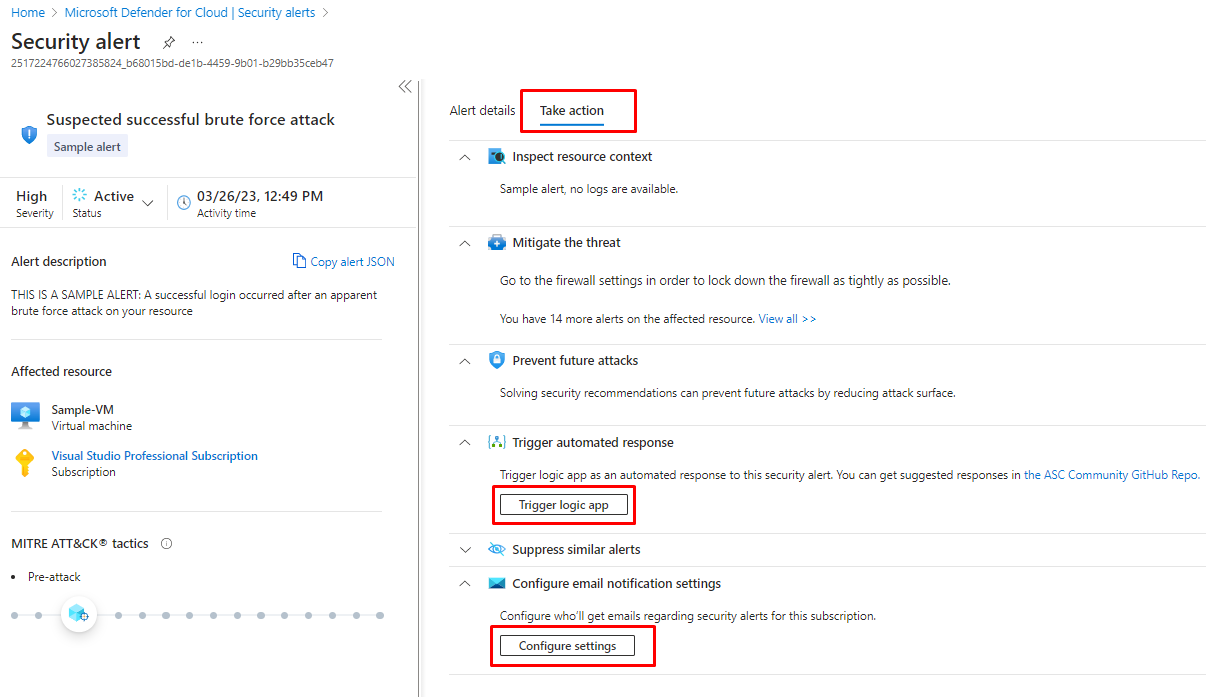Open the View all alerts link
Screen dimensions: 1206x697
[787, 319]
